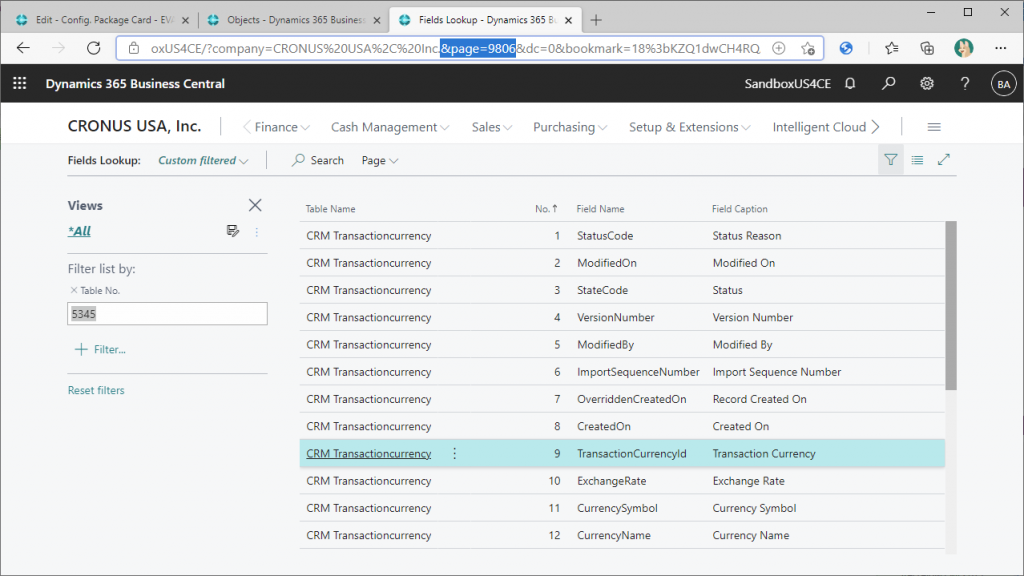Viewport: 1024px width, 576px height.
Task: Expand the Finance menu
Action: coord(282,127)
